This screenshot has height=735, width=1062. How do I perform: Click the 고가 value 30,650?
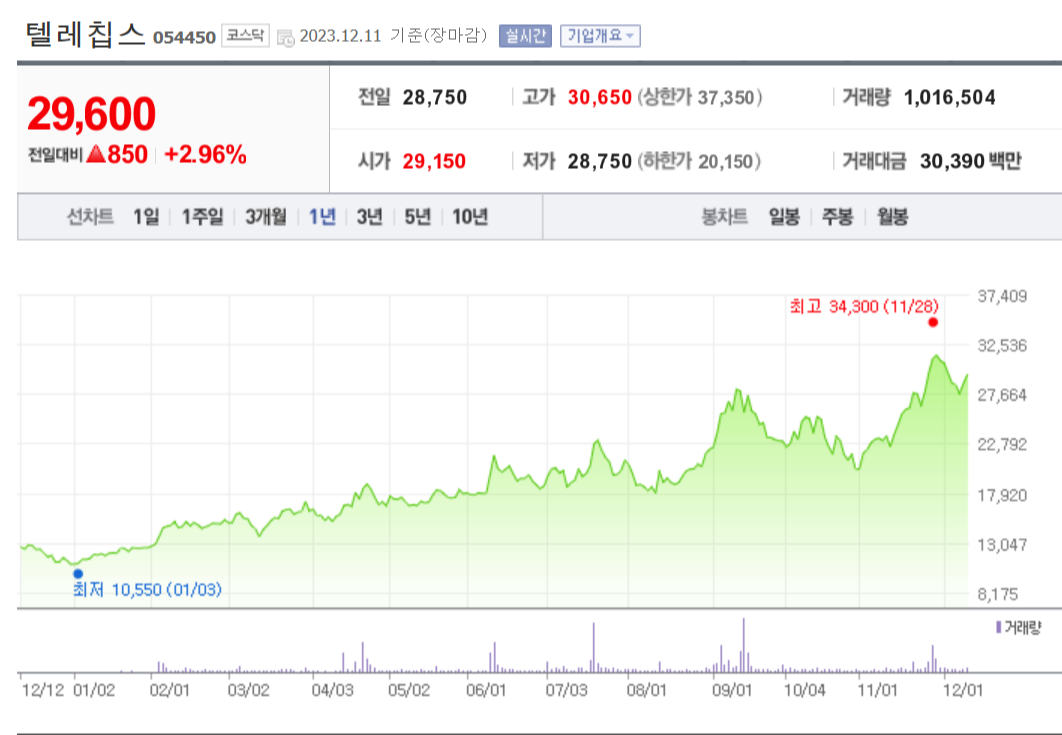599,98
